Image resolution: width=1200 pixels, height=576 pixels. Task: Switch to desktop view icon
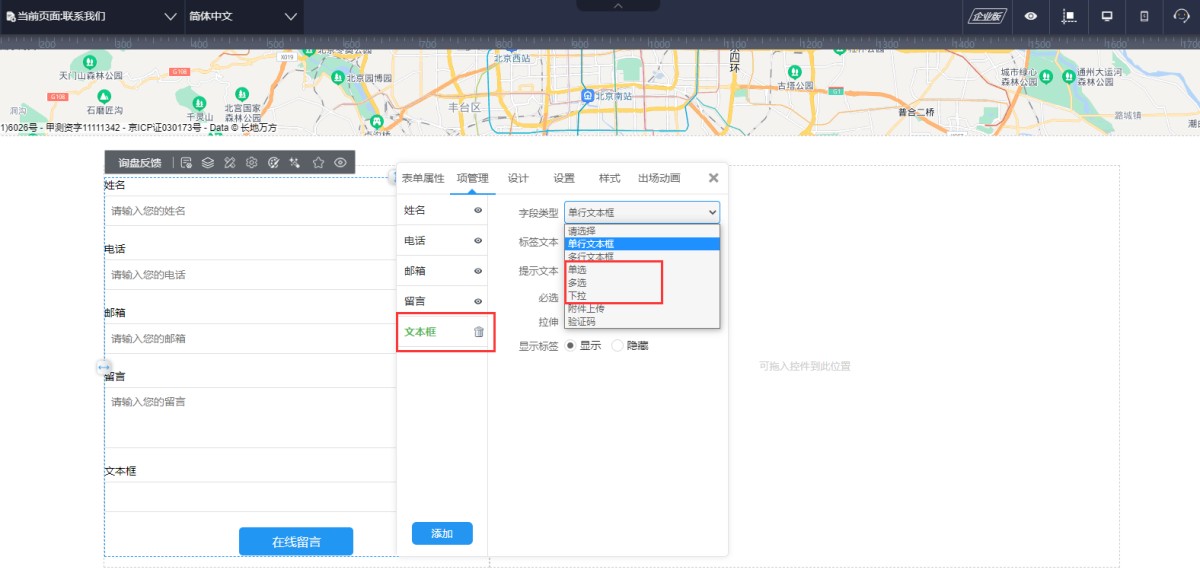point(1107,17)
